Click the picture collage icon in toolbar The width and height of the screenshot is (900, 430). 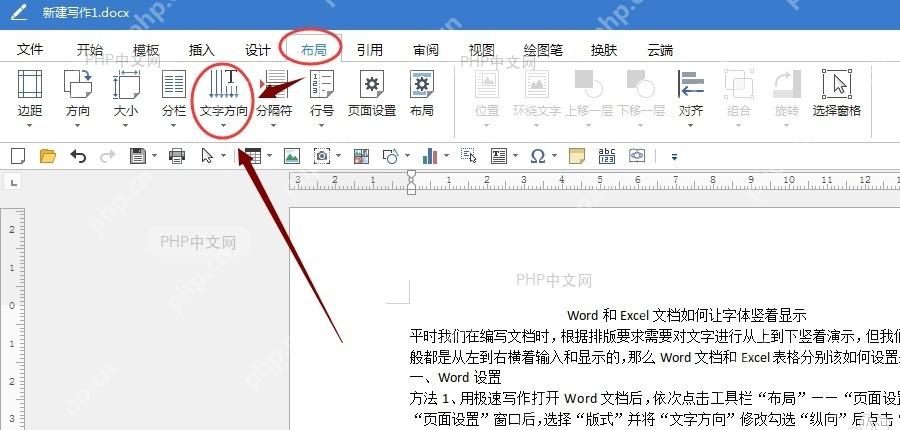[361, 156]
